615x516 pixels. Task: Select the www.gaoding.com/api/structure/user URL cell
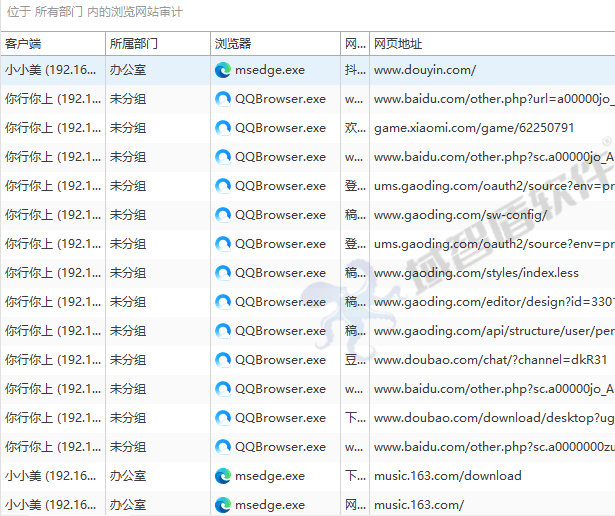tap(492, 331)
